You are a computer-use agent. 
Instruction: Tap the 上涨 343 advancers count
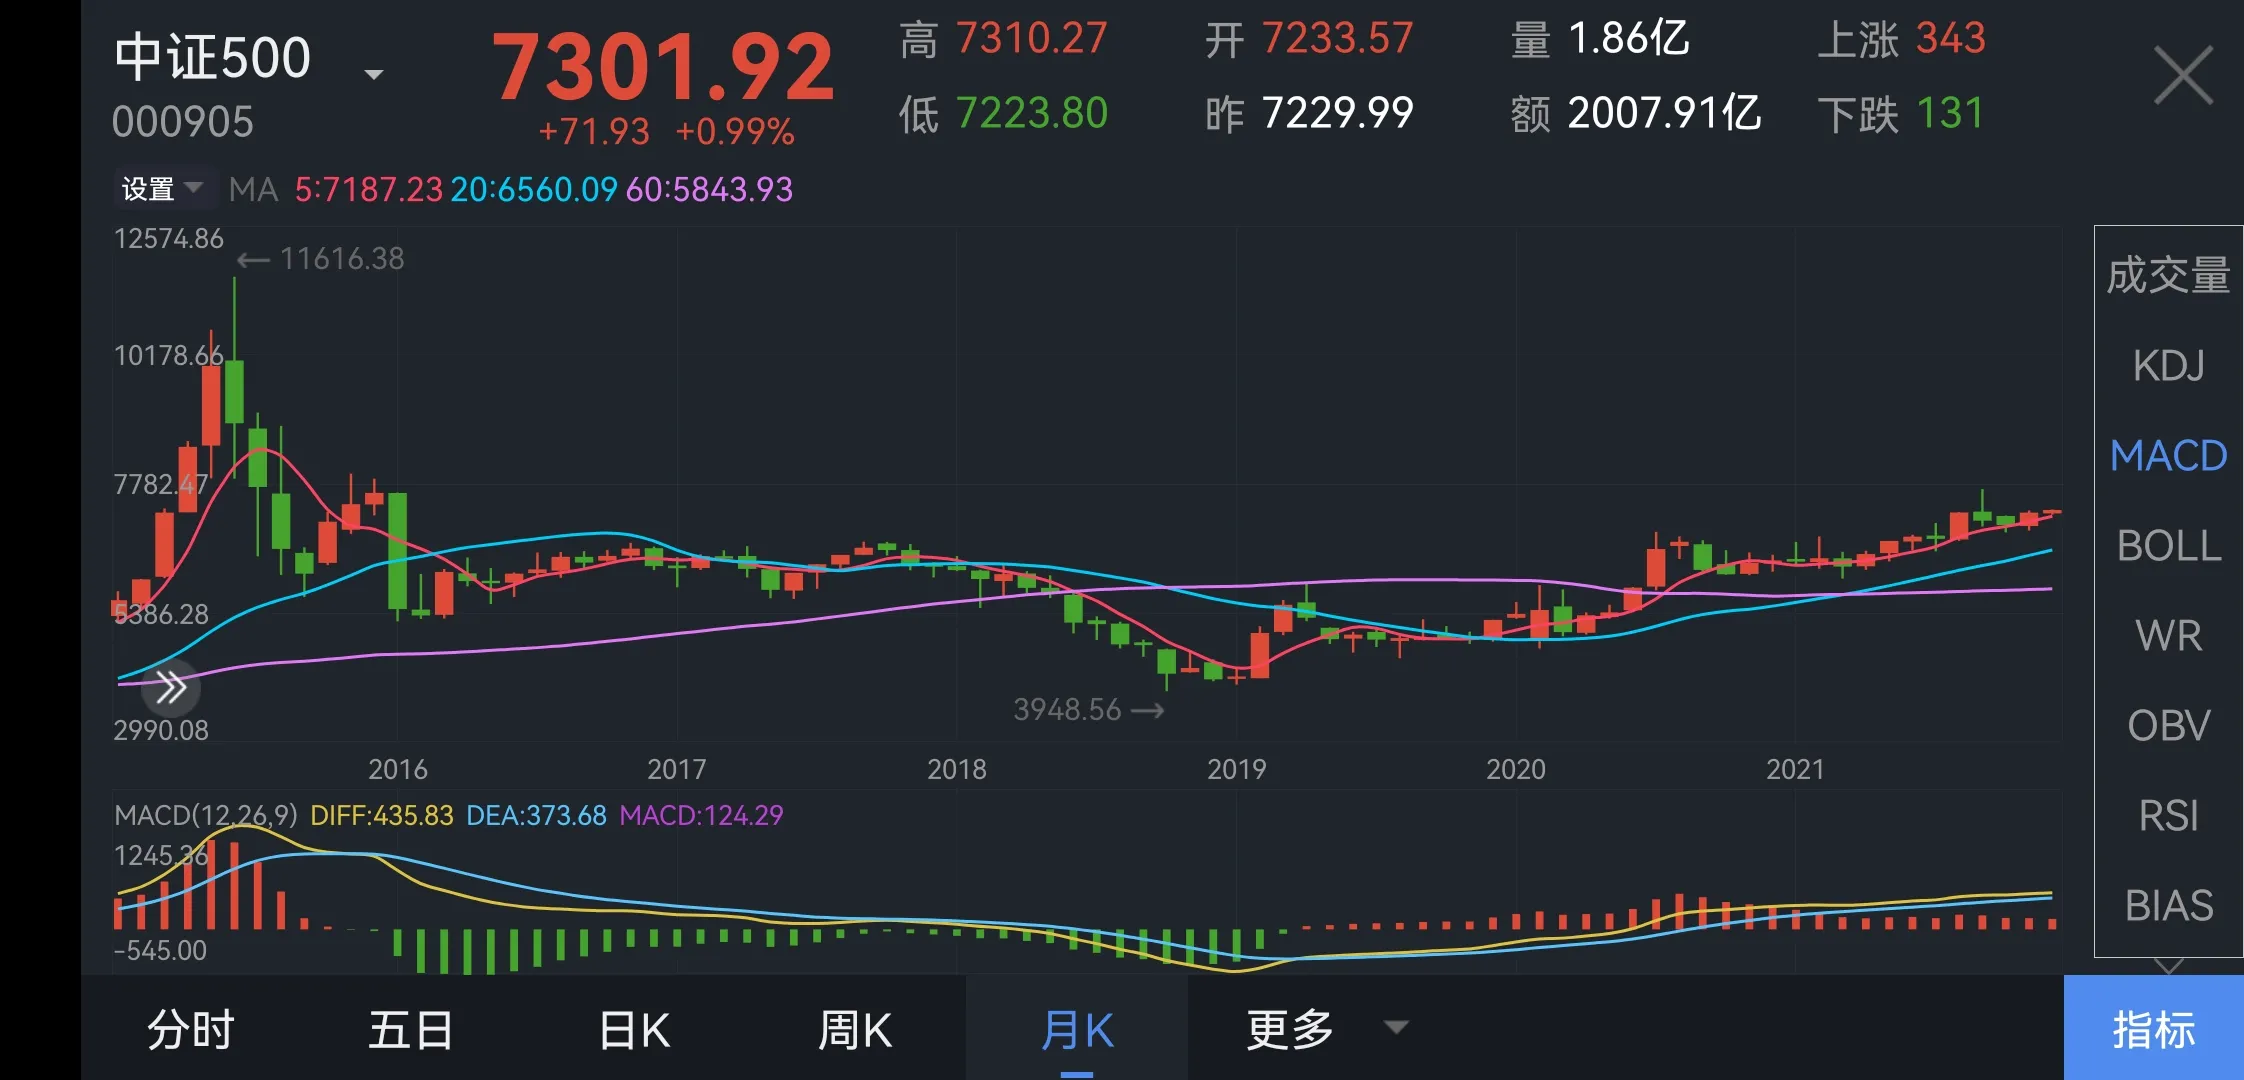pos(1901,39)
